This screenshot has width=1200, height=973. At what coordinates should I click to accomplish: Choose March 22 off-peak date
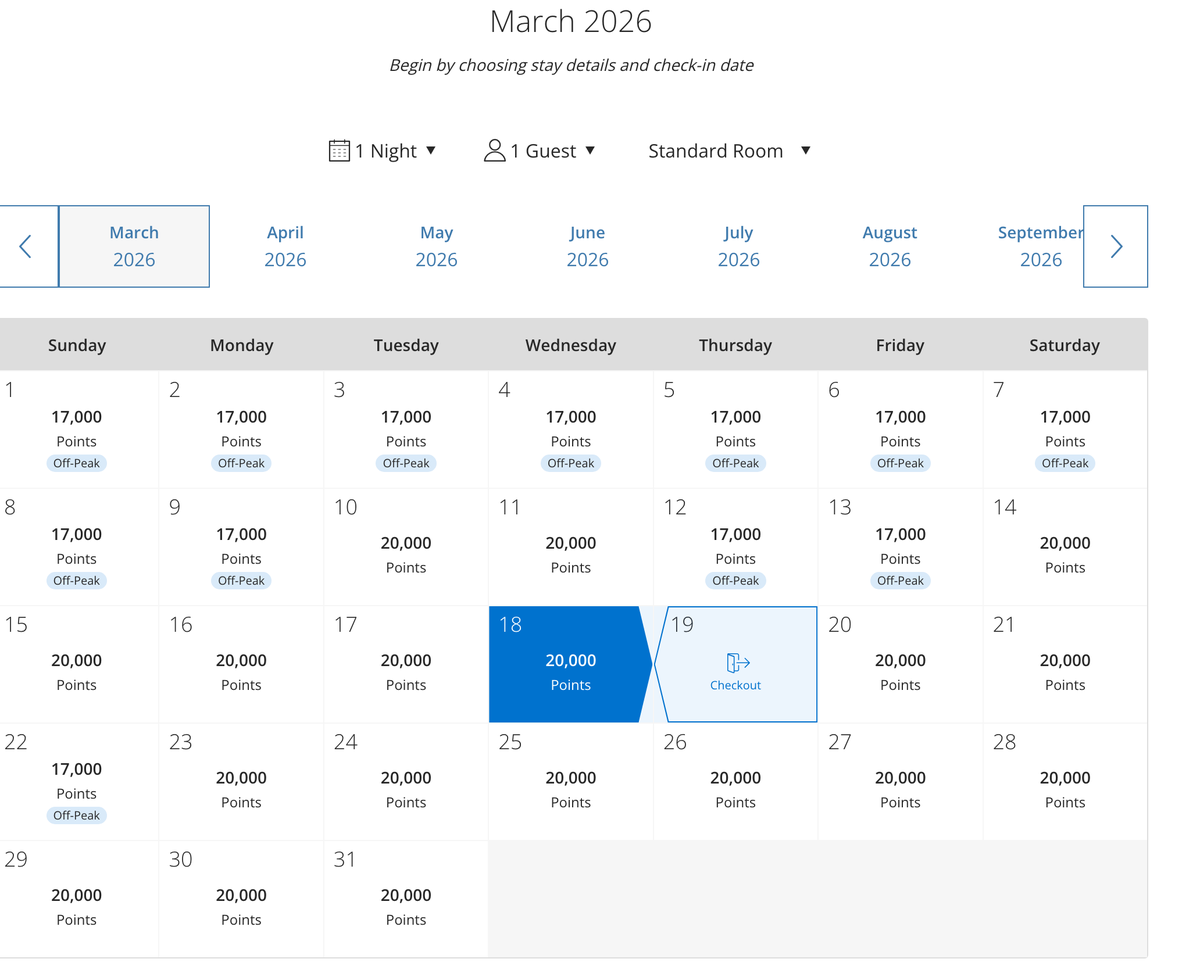(77, 781)
